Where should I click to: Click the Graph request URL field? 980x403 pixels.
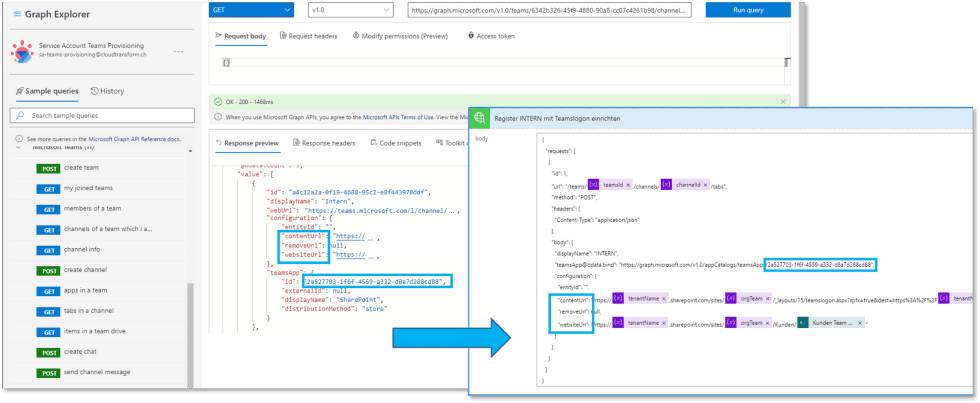click(549, 10)
